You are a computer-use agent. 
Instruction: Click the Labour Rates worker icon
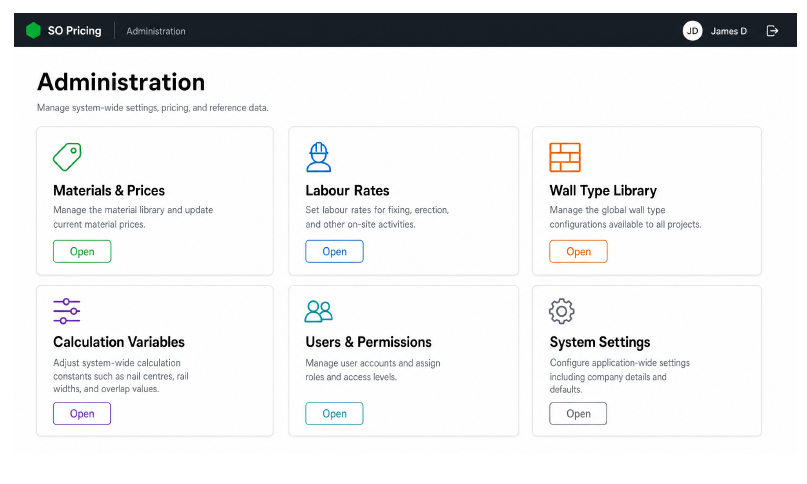click(319, 157)
